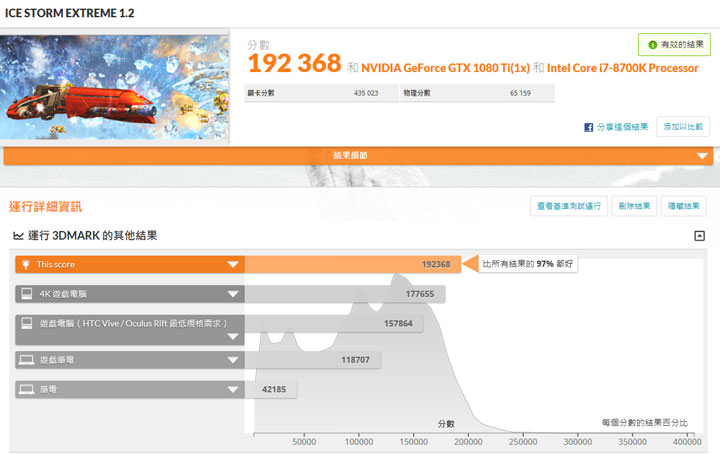Collapse the 3DMARK results section with the square arrow
Image resolution: width=720 pixels, height=454 pixels.
[699, 236]
